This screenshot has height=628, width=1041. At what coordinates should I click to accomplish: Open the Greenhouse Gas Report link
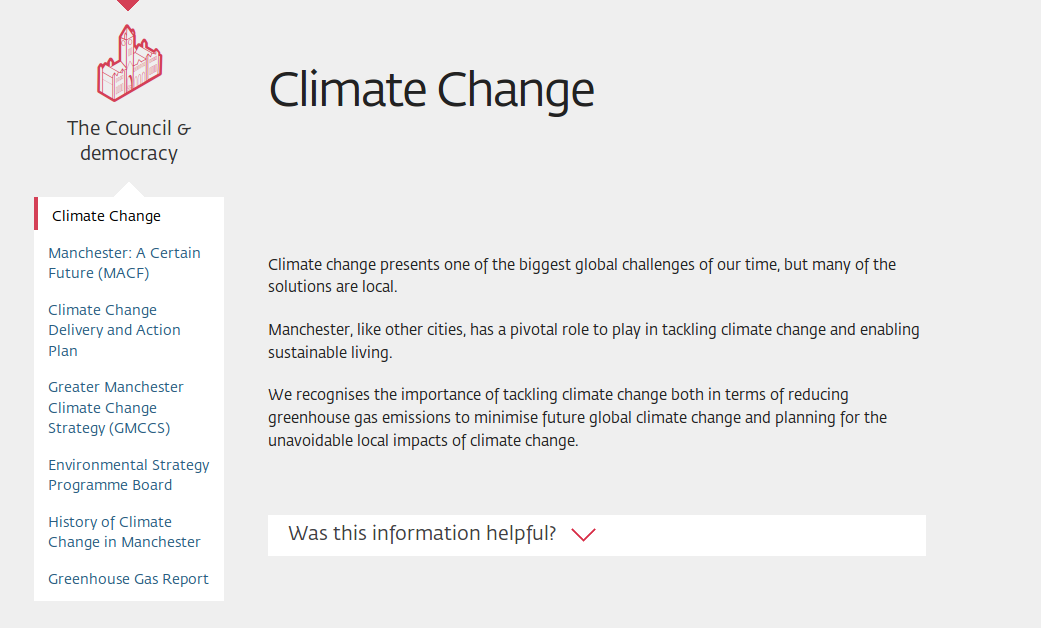[128, 579]
